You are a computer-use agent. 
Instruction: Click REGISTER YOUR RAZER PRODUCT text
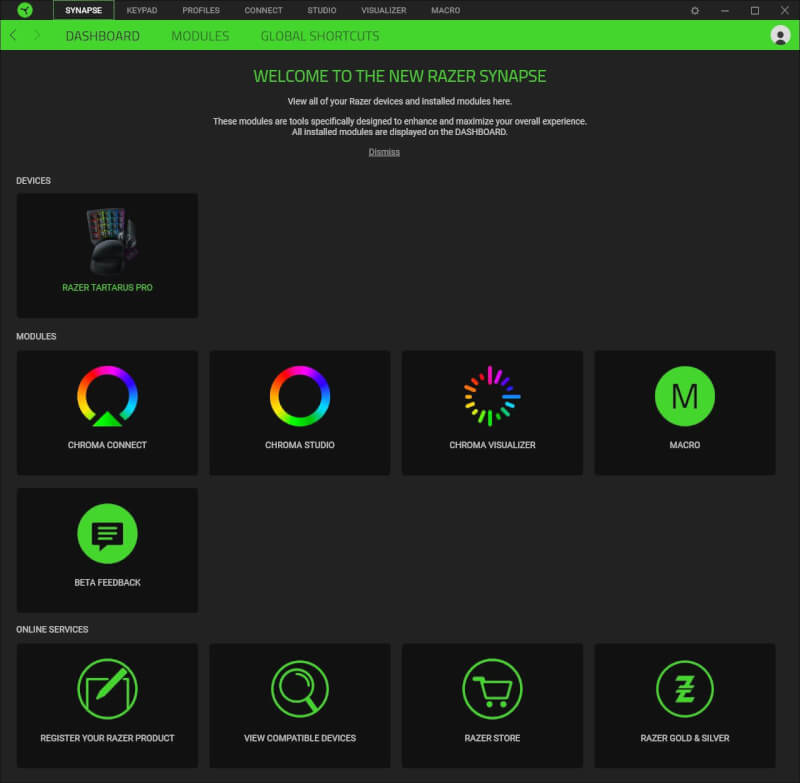[x=107, y=738]
